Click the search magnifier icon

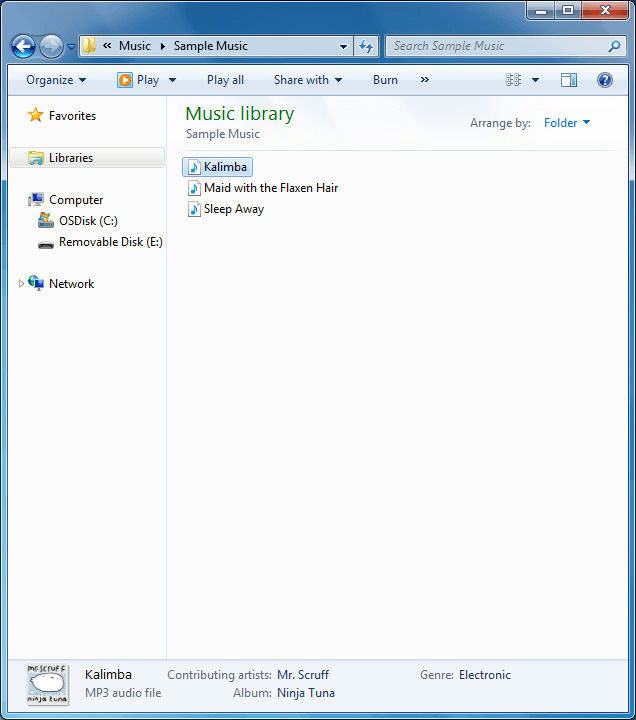[614, 46]
